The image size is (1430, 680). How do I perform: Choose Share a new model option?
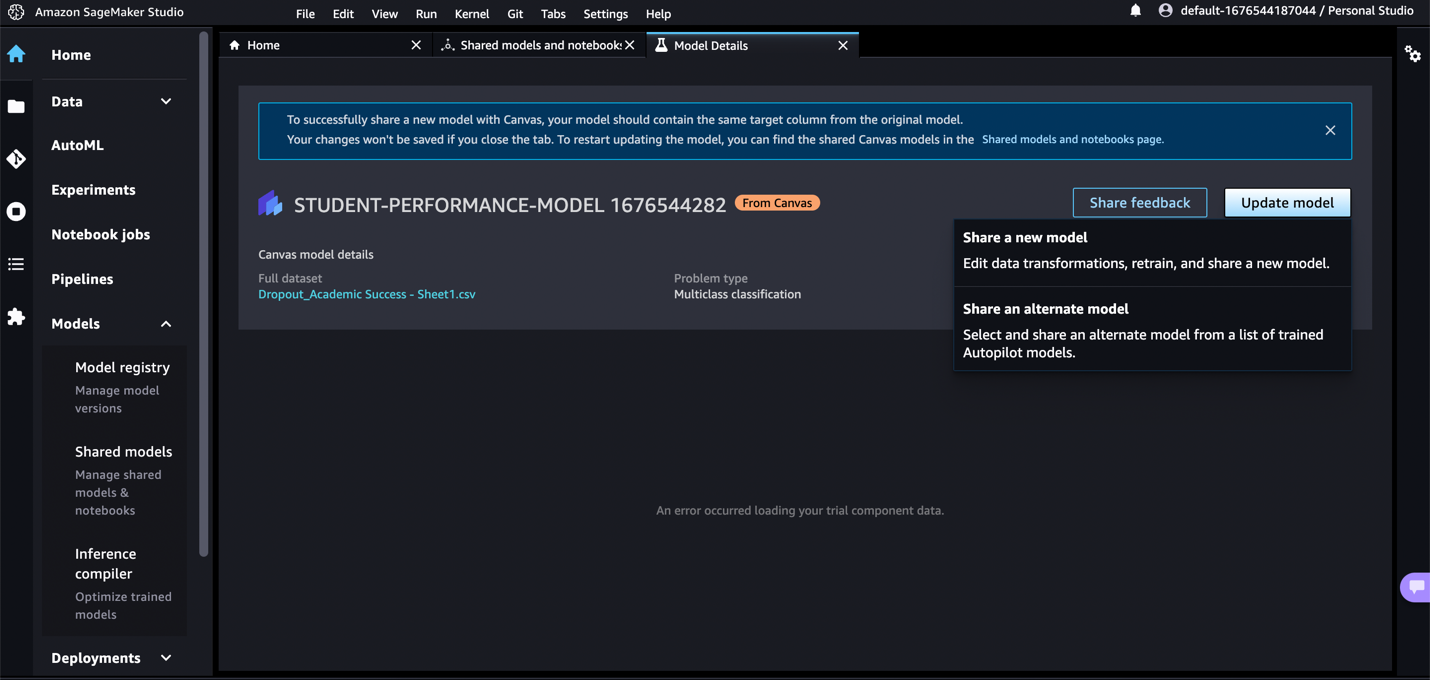click(x=1152, y=251)
